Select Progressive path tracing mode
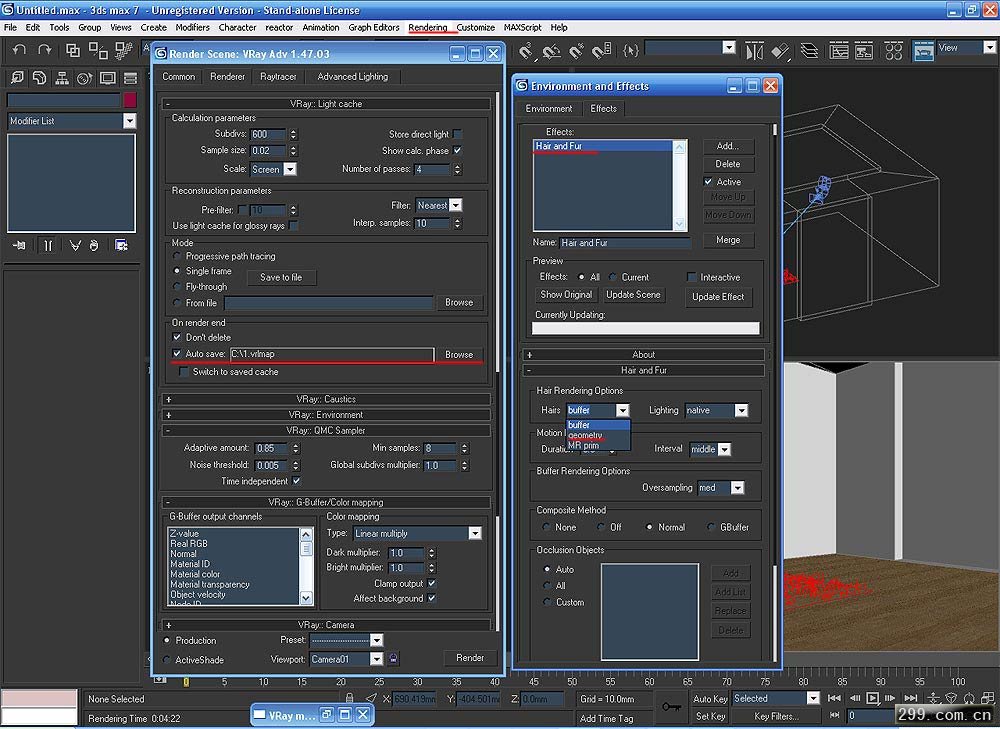The width and height of the screenshot is (1000, 729). [x=177, y=256]
